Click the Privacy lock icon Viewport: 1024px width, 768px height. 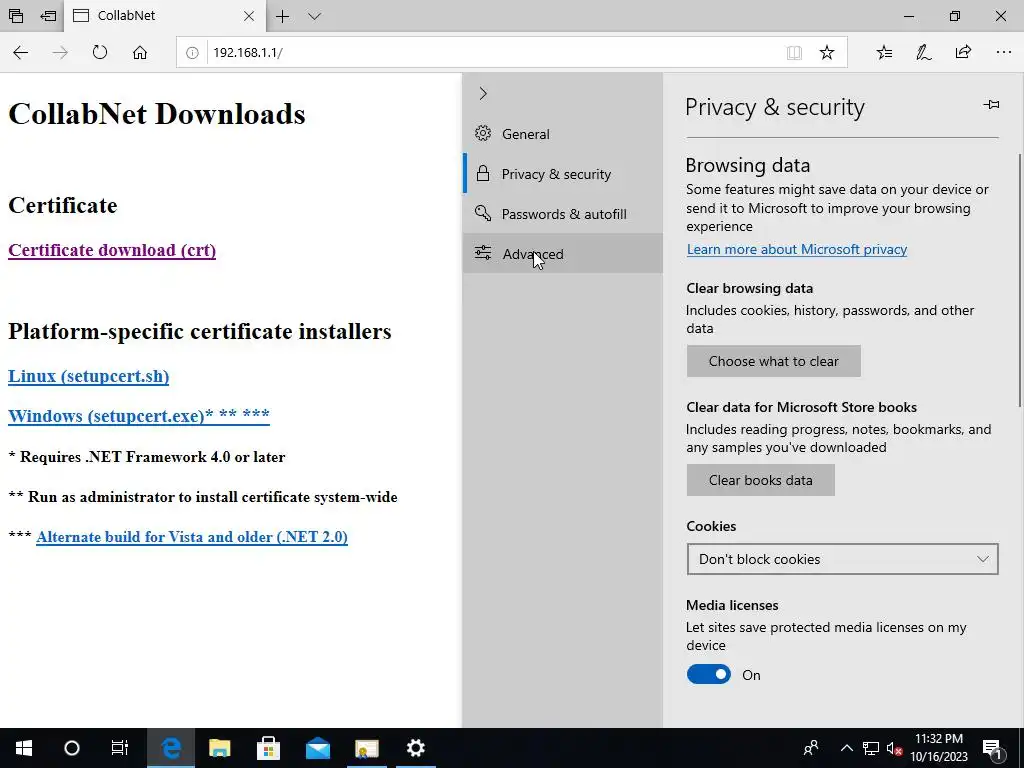483,173
